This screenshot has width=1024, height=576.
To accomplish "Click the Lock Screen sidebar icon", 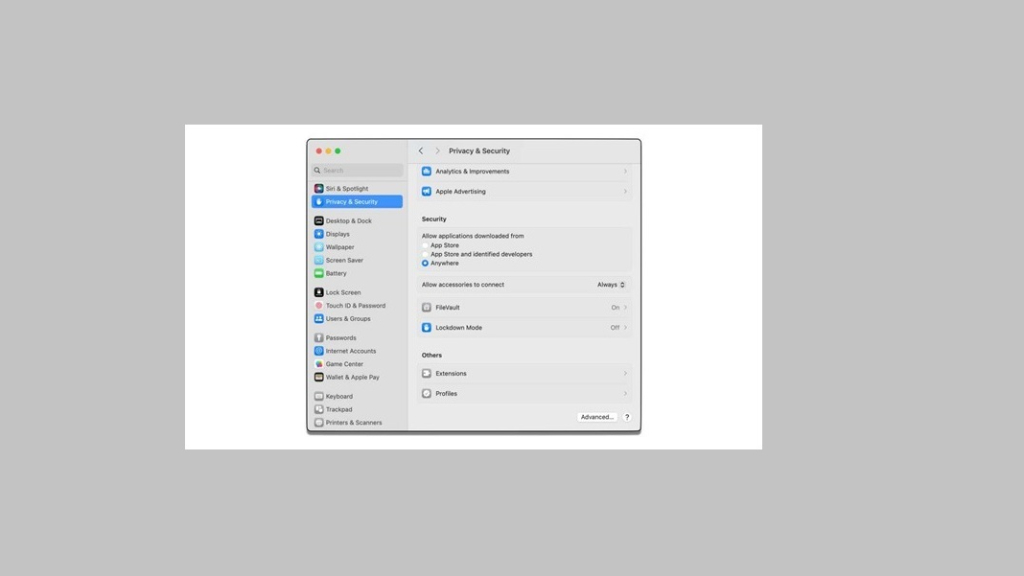I will [319, 292].
